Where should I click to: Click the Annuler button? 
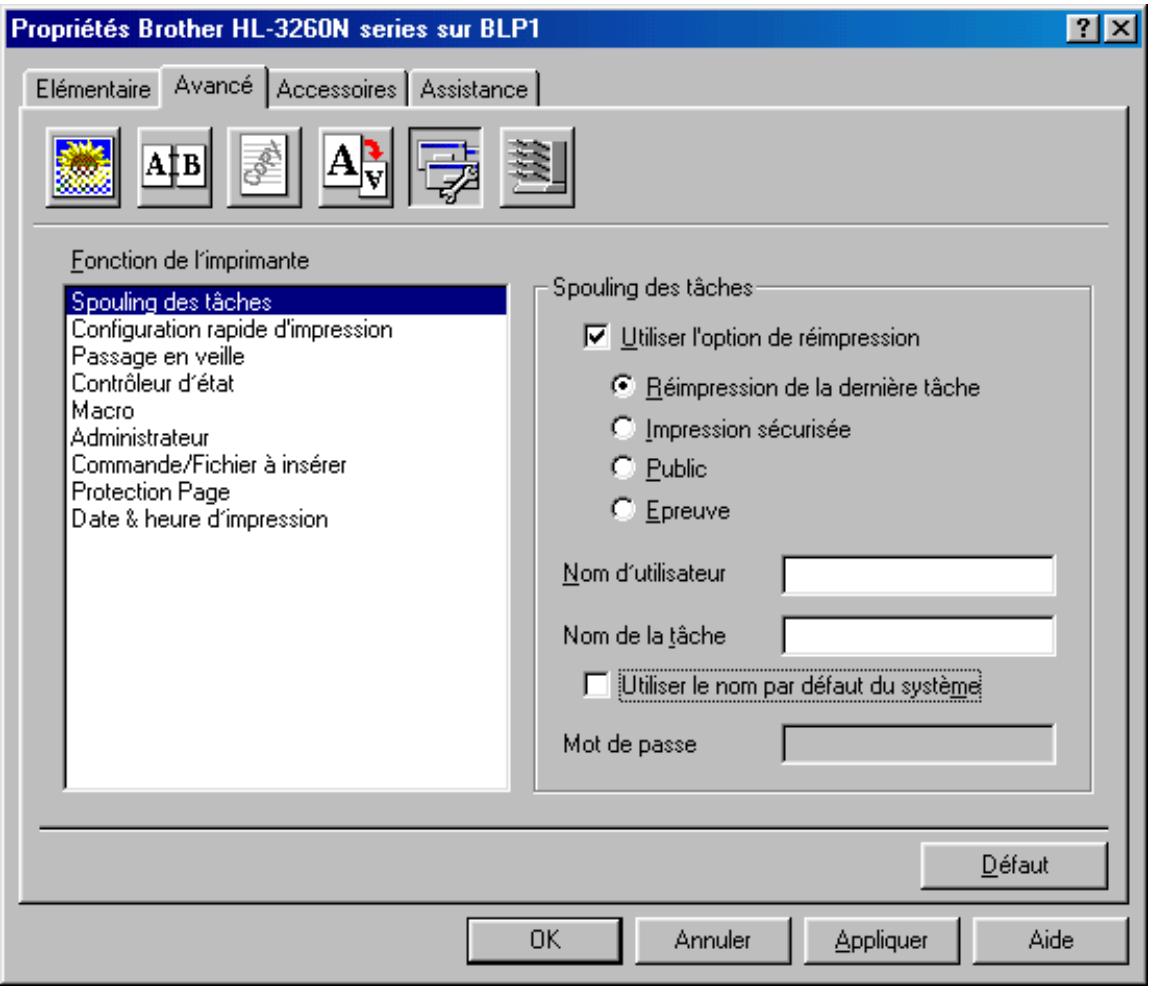[712, 940]
